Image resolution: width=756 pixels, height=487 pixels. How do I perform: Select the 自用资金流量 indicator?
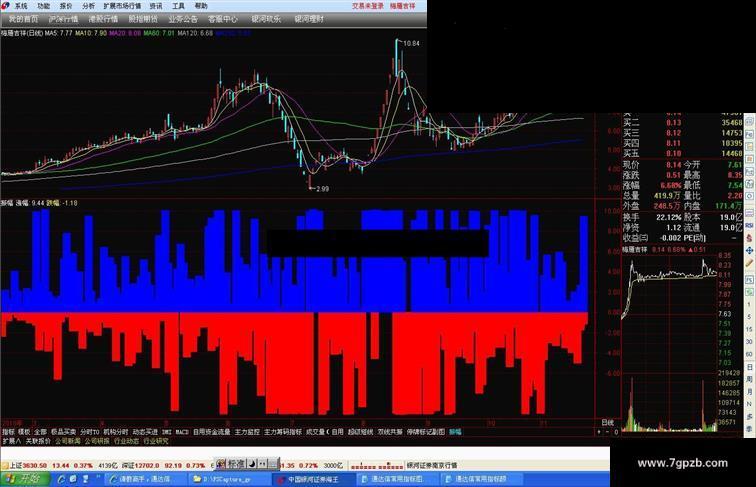[x=211, y=432]
